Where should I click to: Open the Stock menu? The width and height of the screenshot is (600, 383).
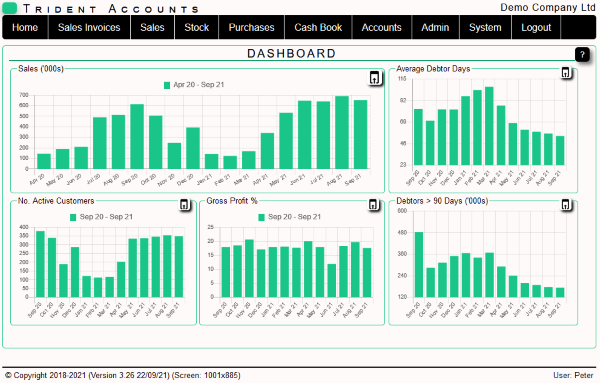point(197,28)
